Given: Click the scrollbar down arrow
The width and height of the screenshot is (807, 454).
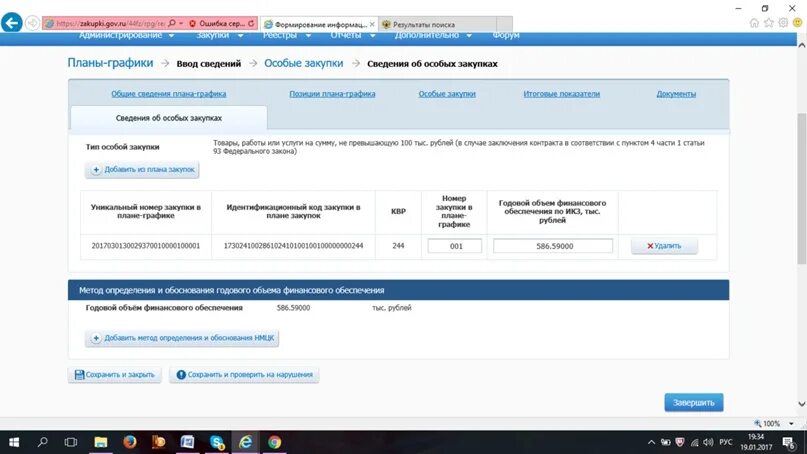Looking at the screenshot, I should tap(801, 404).
